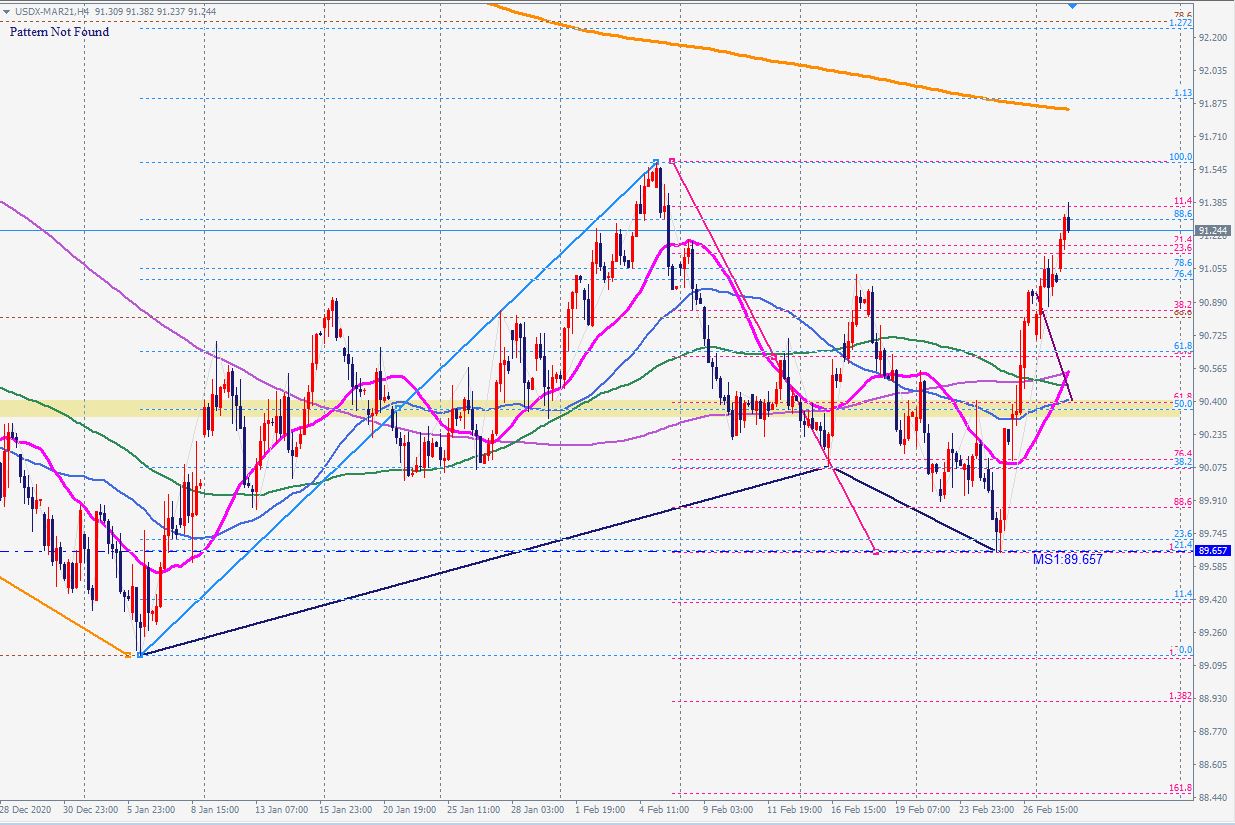Viewport: 1235px width, 825px height.
Task: Open the USDX-MAR21,H4 chart title dropdown arrow
Action: (x=7, y=10)
